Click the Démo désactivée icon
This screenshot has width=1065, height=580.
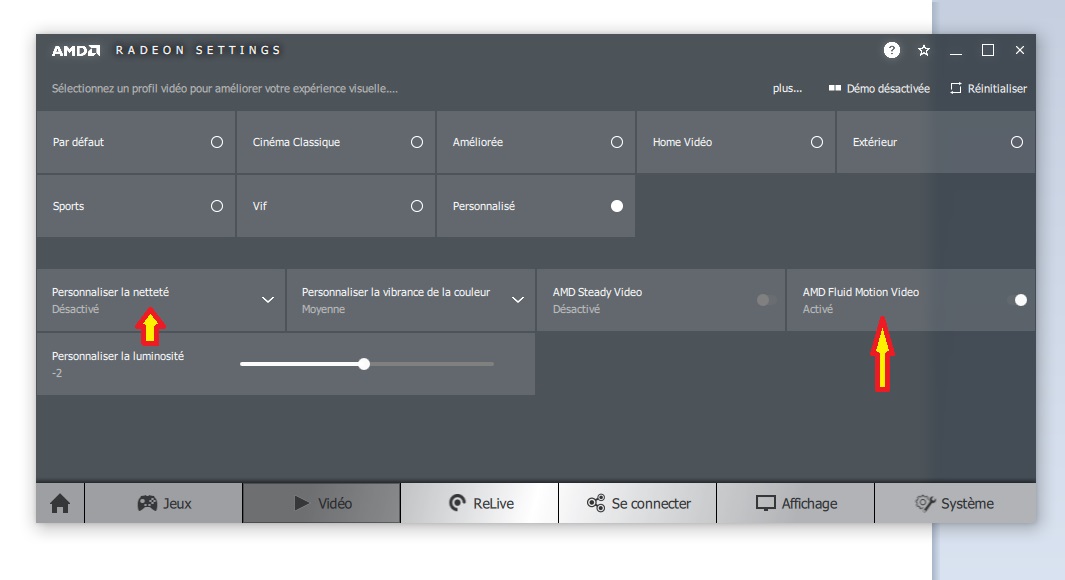coord(835,88)
